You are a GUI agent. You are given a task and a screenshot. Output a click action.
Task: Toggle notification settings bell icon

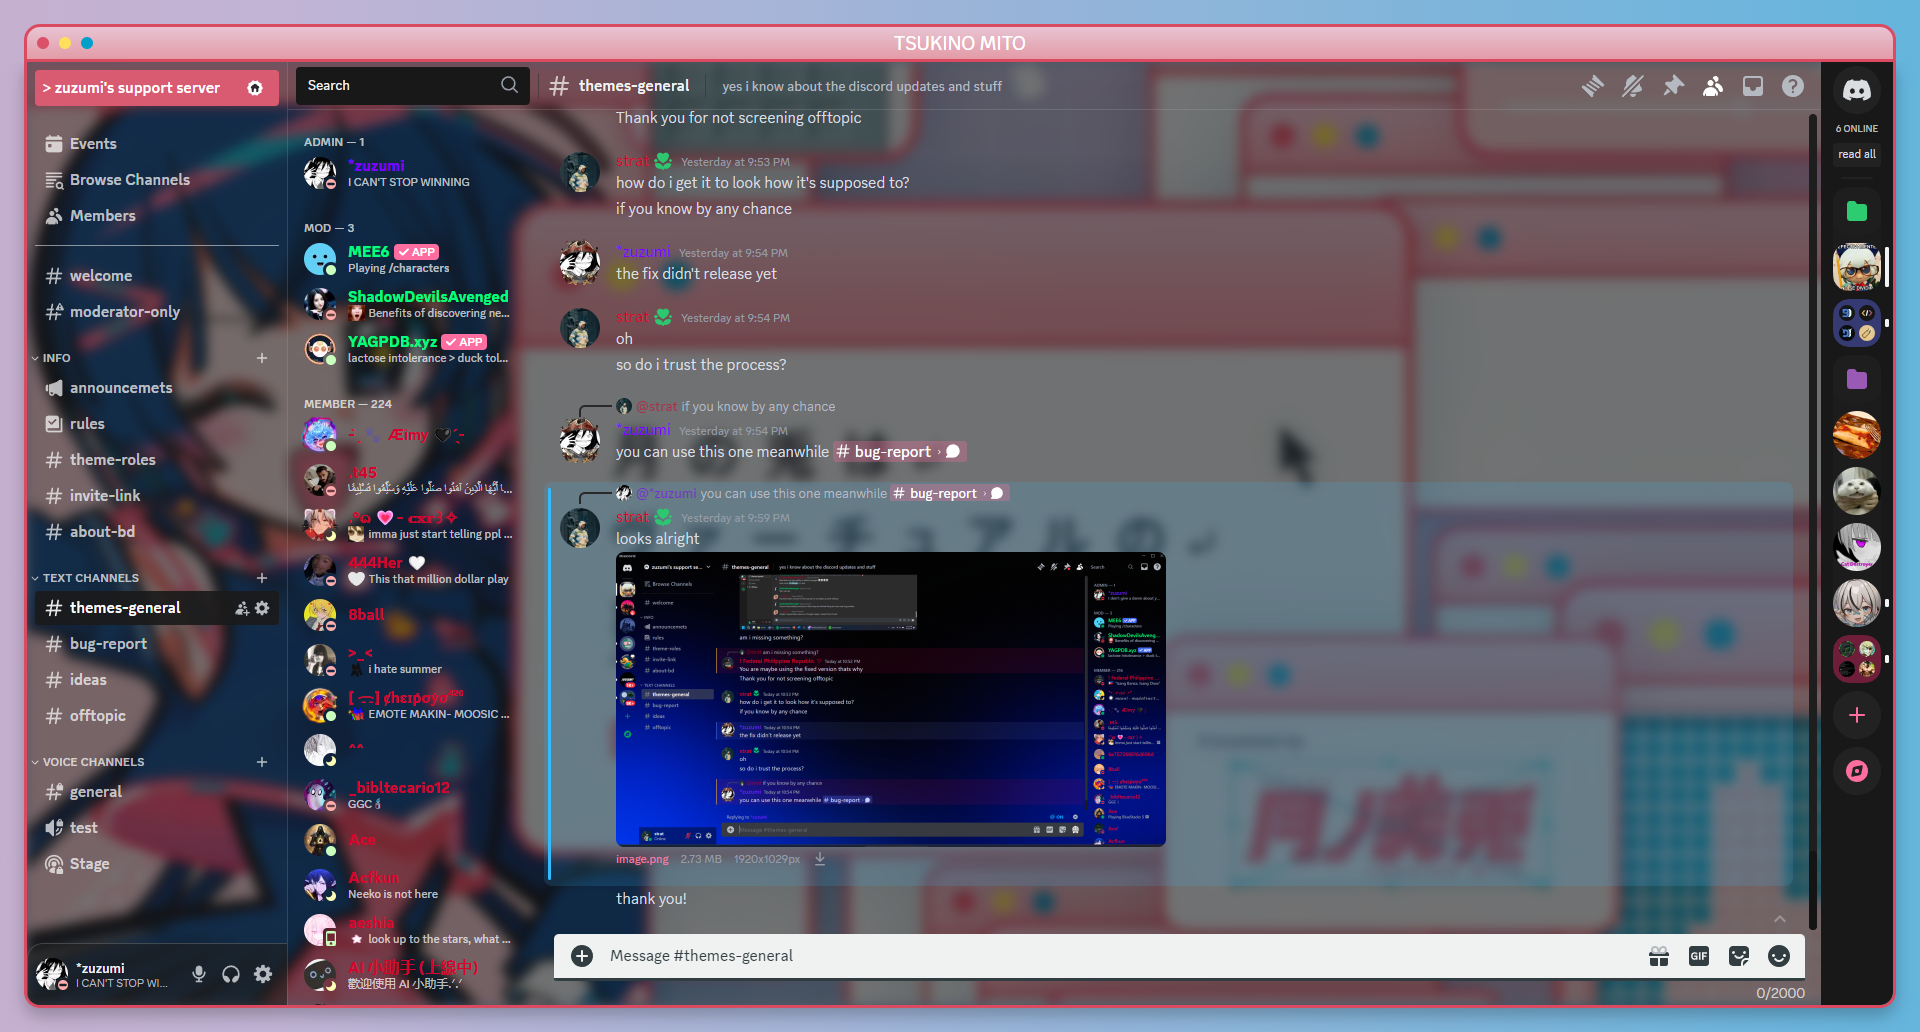click(x=1633, y=86)
